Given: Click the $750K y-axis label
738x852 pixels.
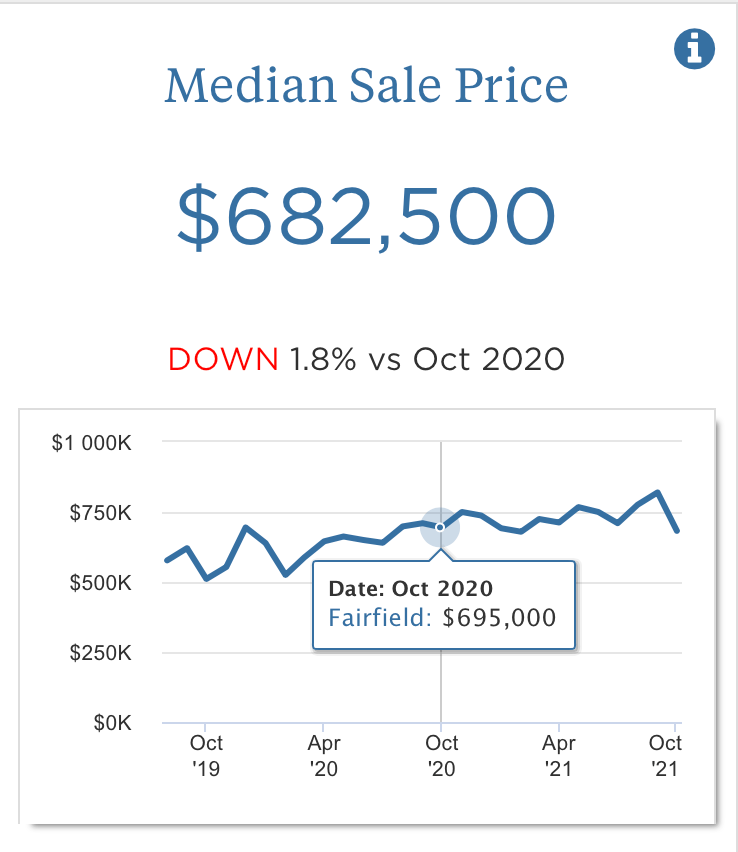Looking at the screenshot, I should [x=100, y=513].
